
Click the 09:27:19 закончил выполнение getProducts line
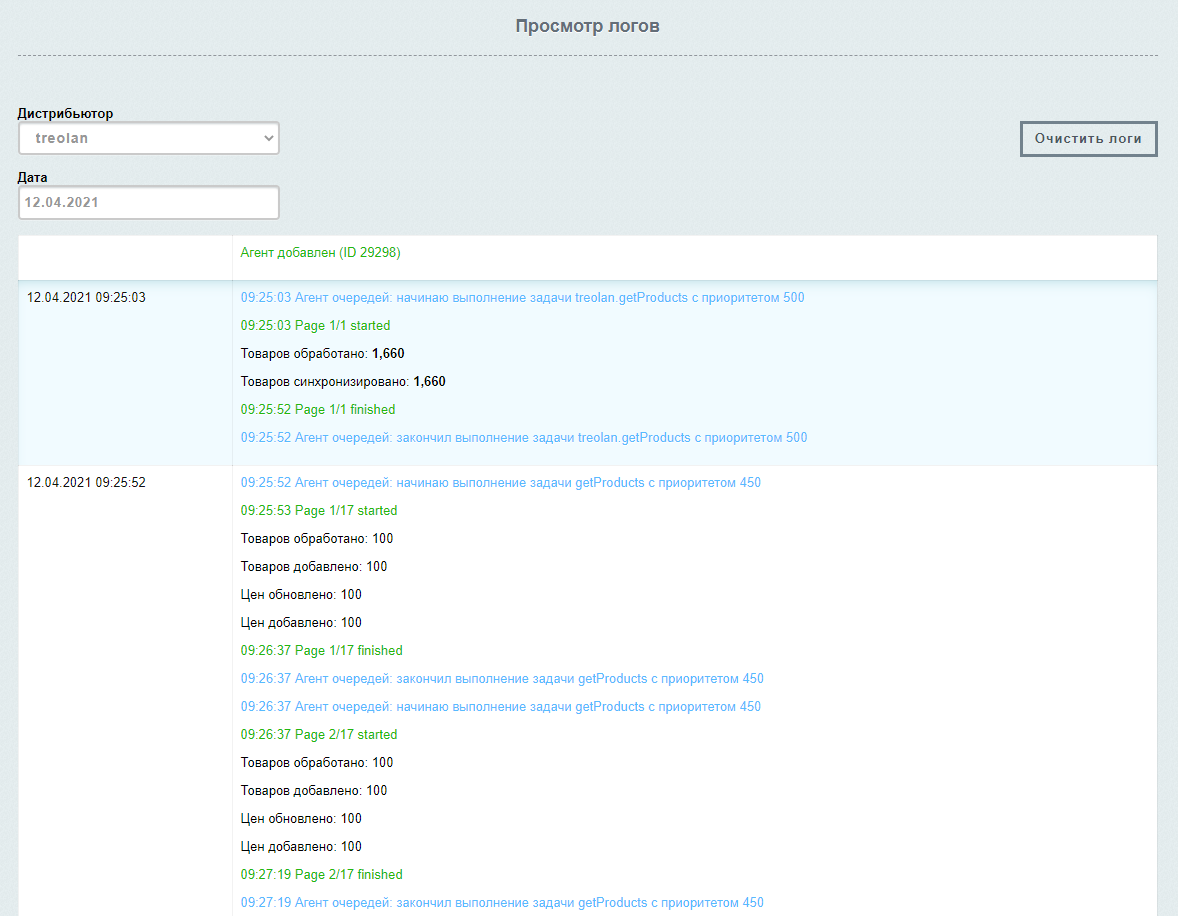502,902
